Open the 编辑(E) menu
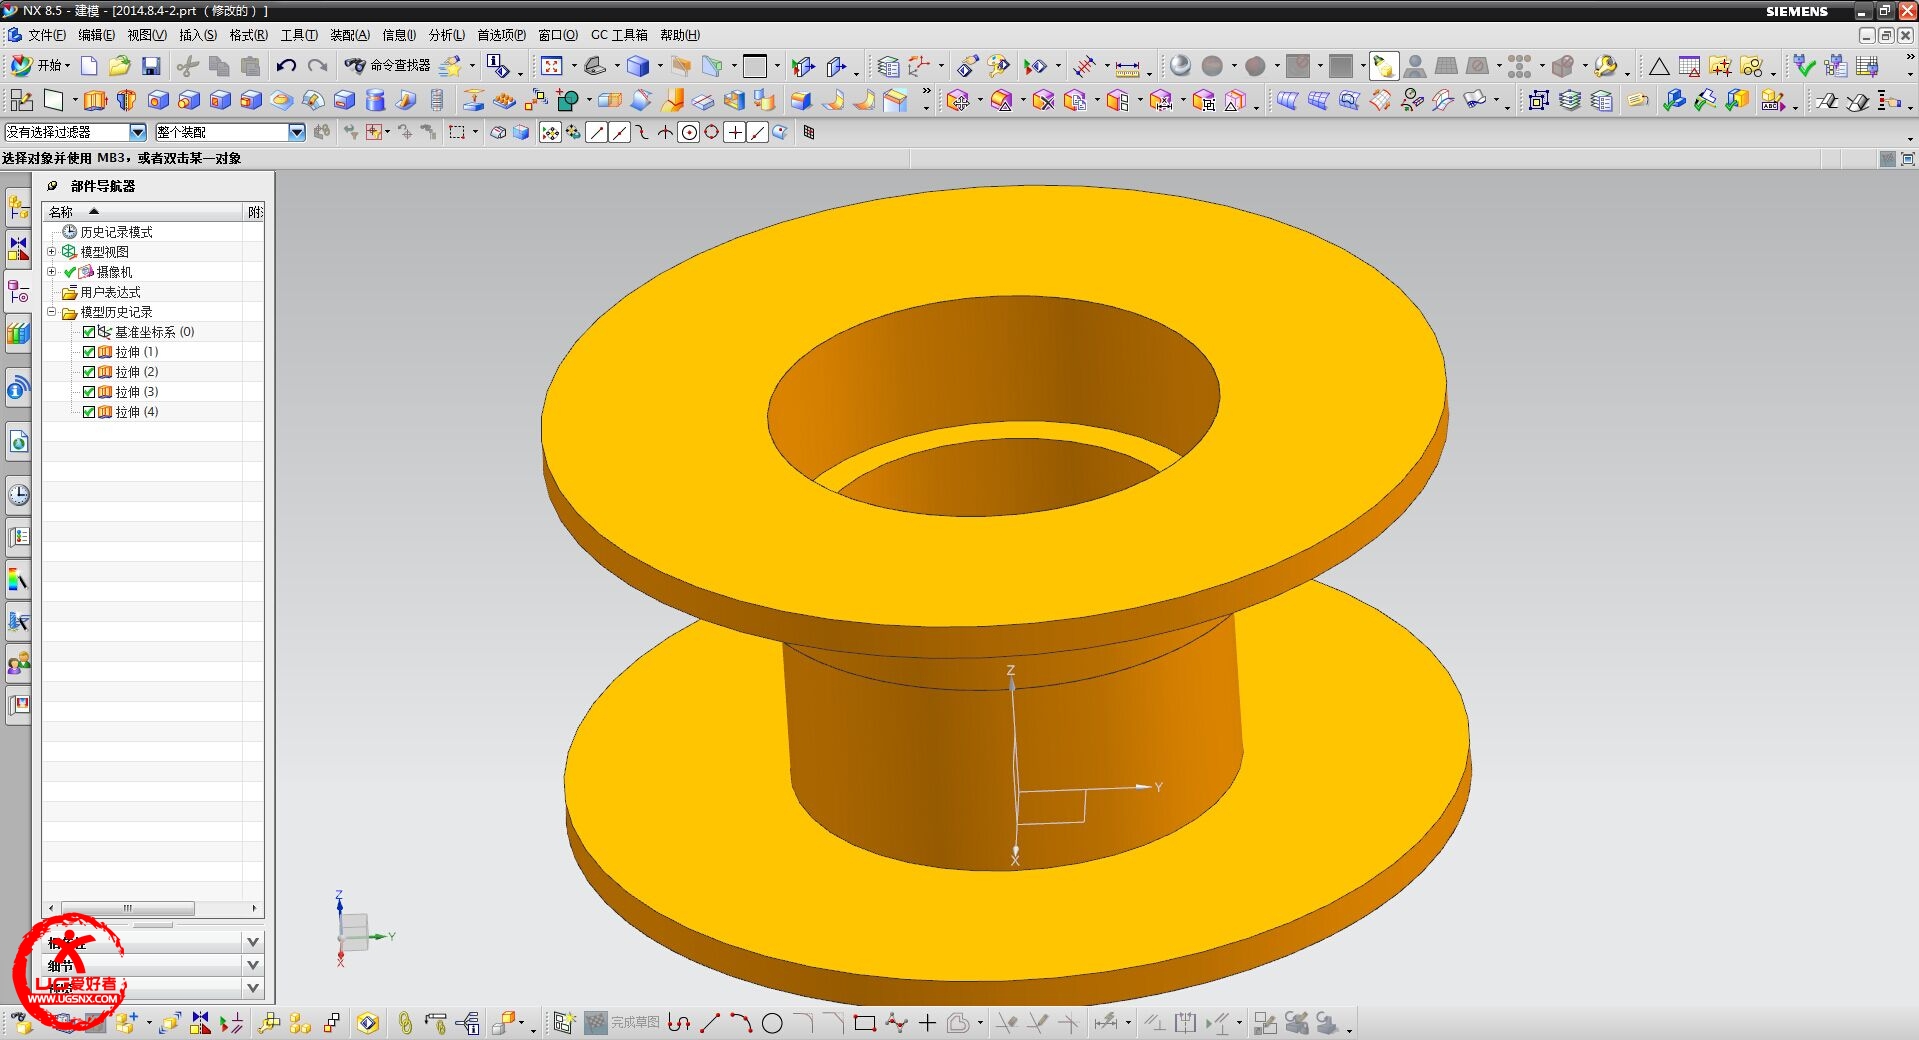Screen dimensions: 1919x1040 (96, 35)
